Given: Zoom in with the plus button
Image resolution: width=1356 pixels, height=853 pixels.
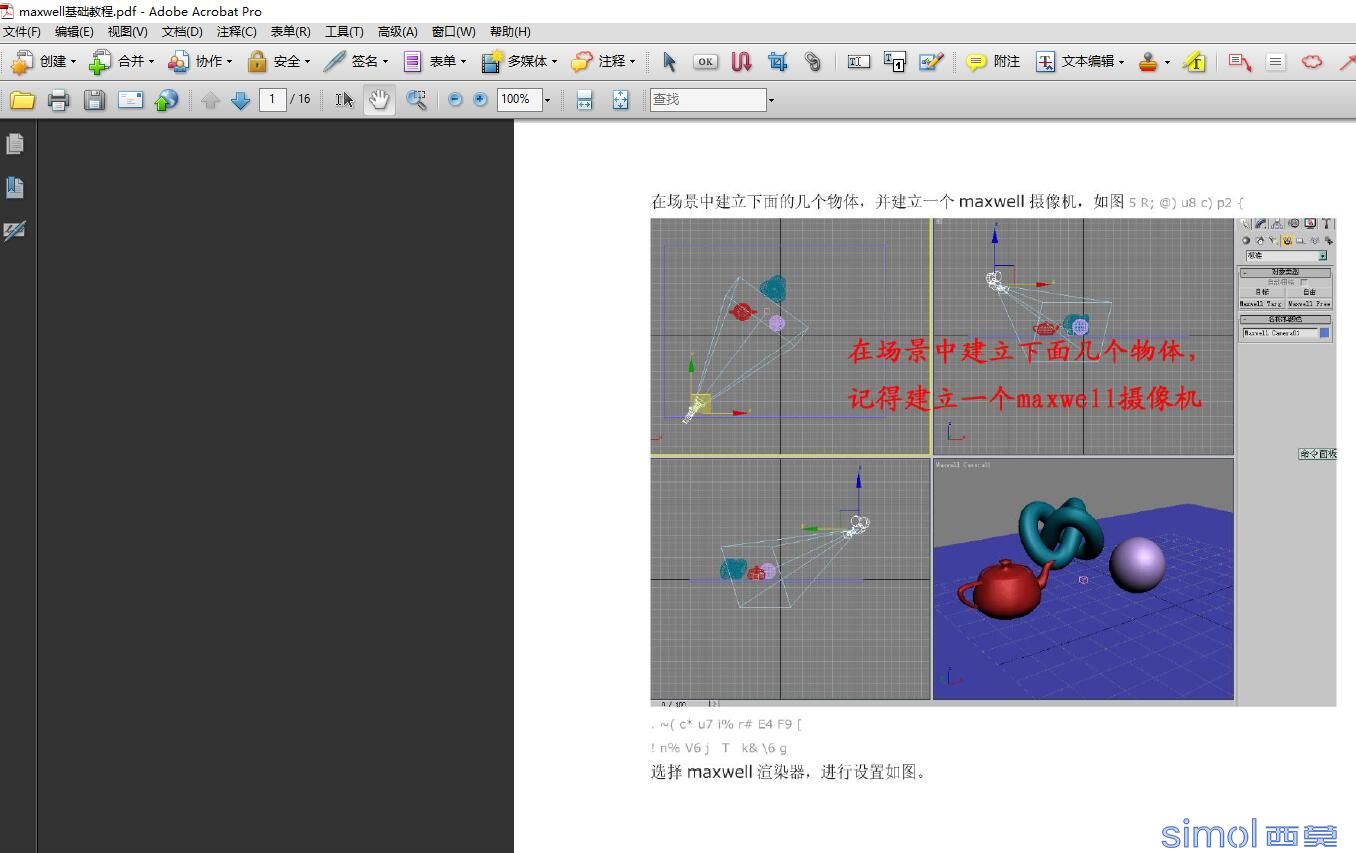Looking at the screenshot, I should click(481, 100).
